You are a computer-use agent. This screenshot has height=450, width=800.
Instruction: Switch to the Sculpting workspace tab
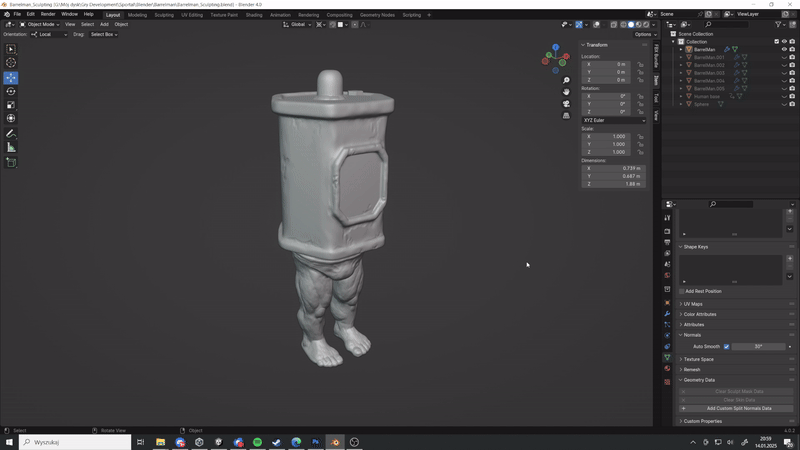(x=164, y=15)
